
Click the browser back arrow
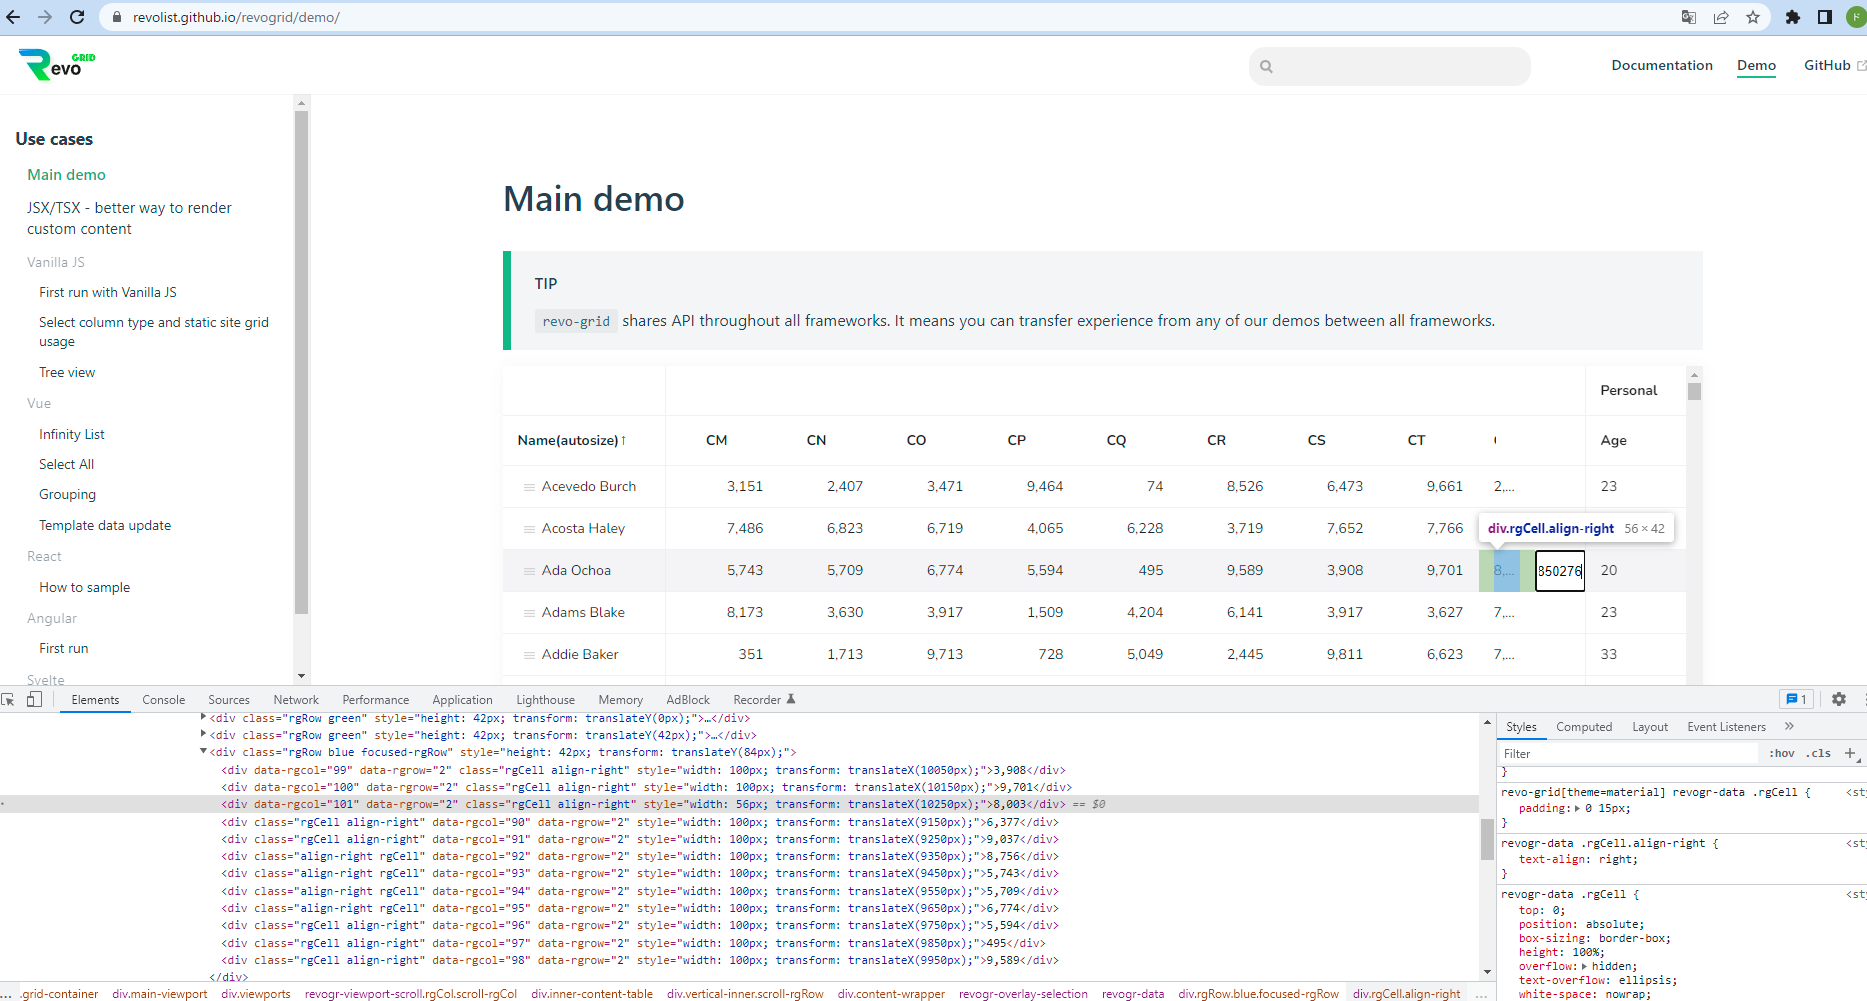click(x=13, y=17)
